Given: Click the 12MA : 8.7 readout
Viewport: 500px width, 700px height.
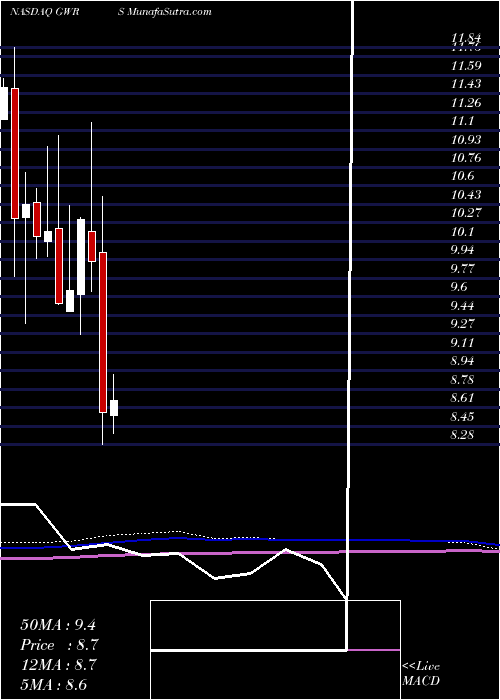Looking at the screenshot, I should 58,664.
